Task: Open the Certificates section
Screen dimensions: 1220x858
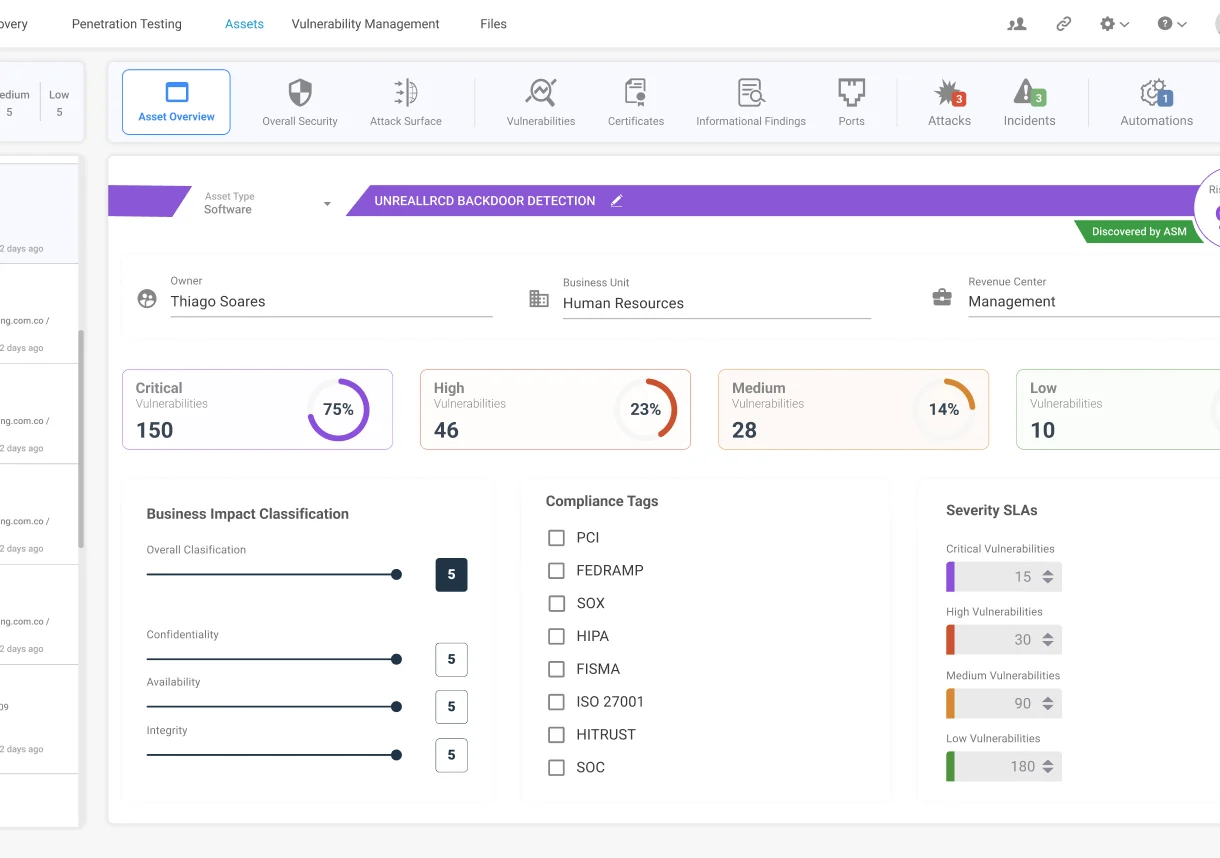Action: tap(636, 103)
